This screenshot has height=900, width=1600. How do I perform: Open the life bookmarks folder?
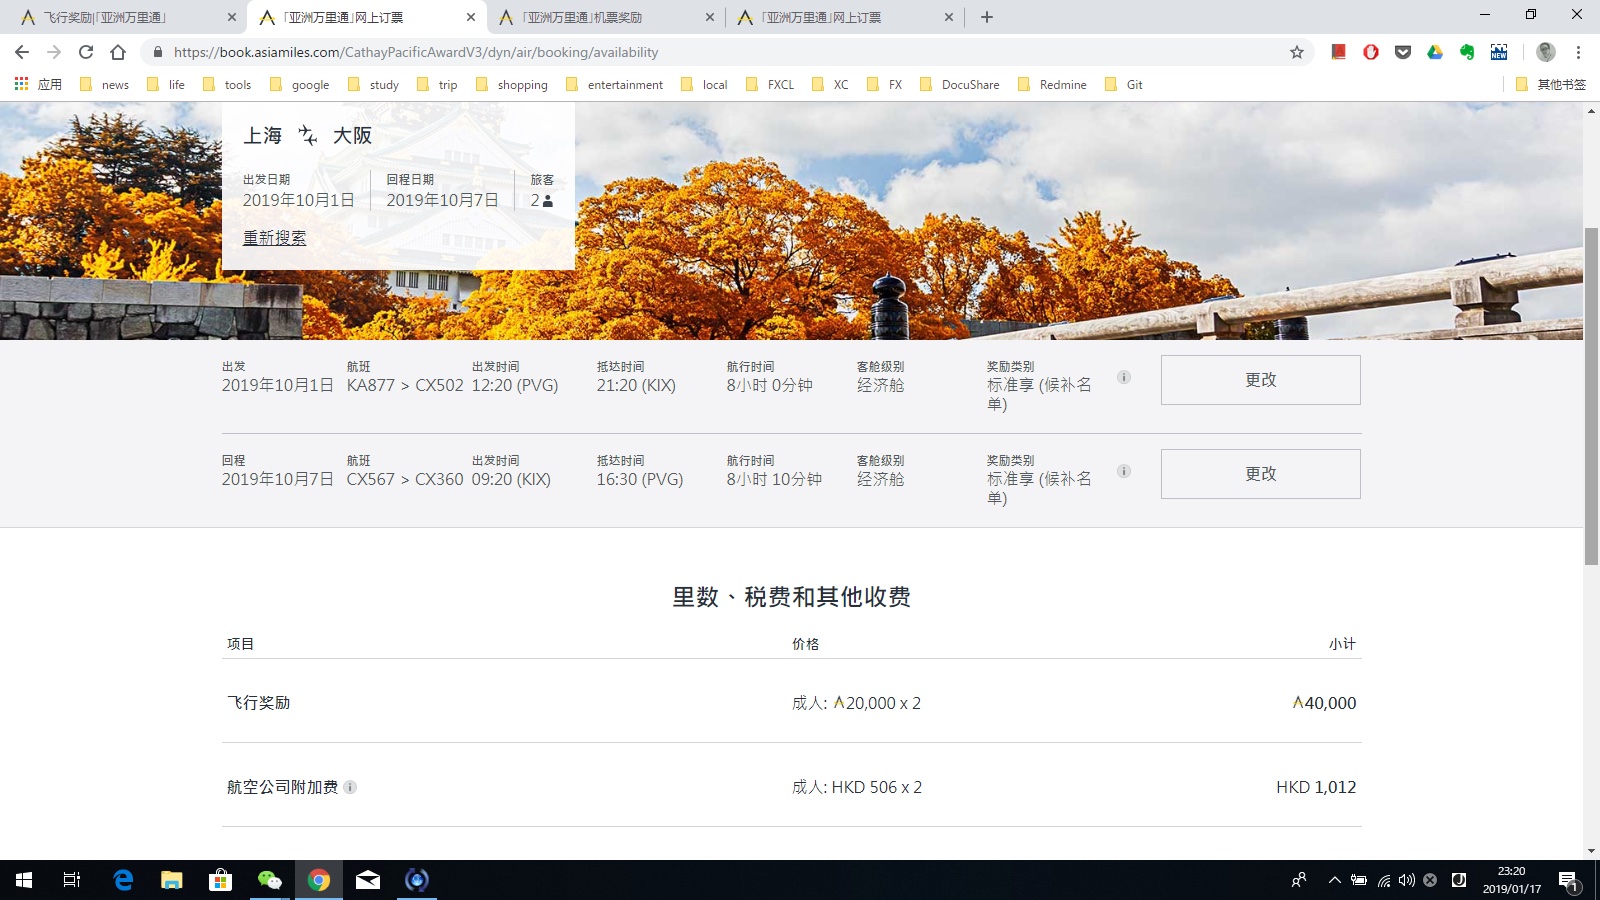coord(166,84)
